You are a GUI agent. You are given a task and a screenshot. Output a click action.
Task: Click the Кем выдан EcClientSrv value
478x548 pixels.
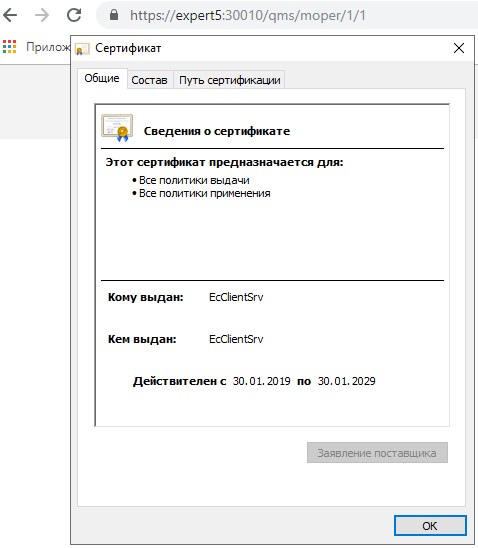click(236, 339)
